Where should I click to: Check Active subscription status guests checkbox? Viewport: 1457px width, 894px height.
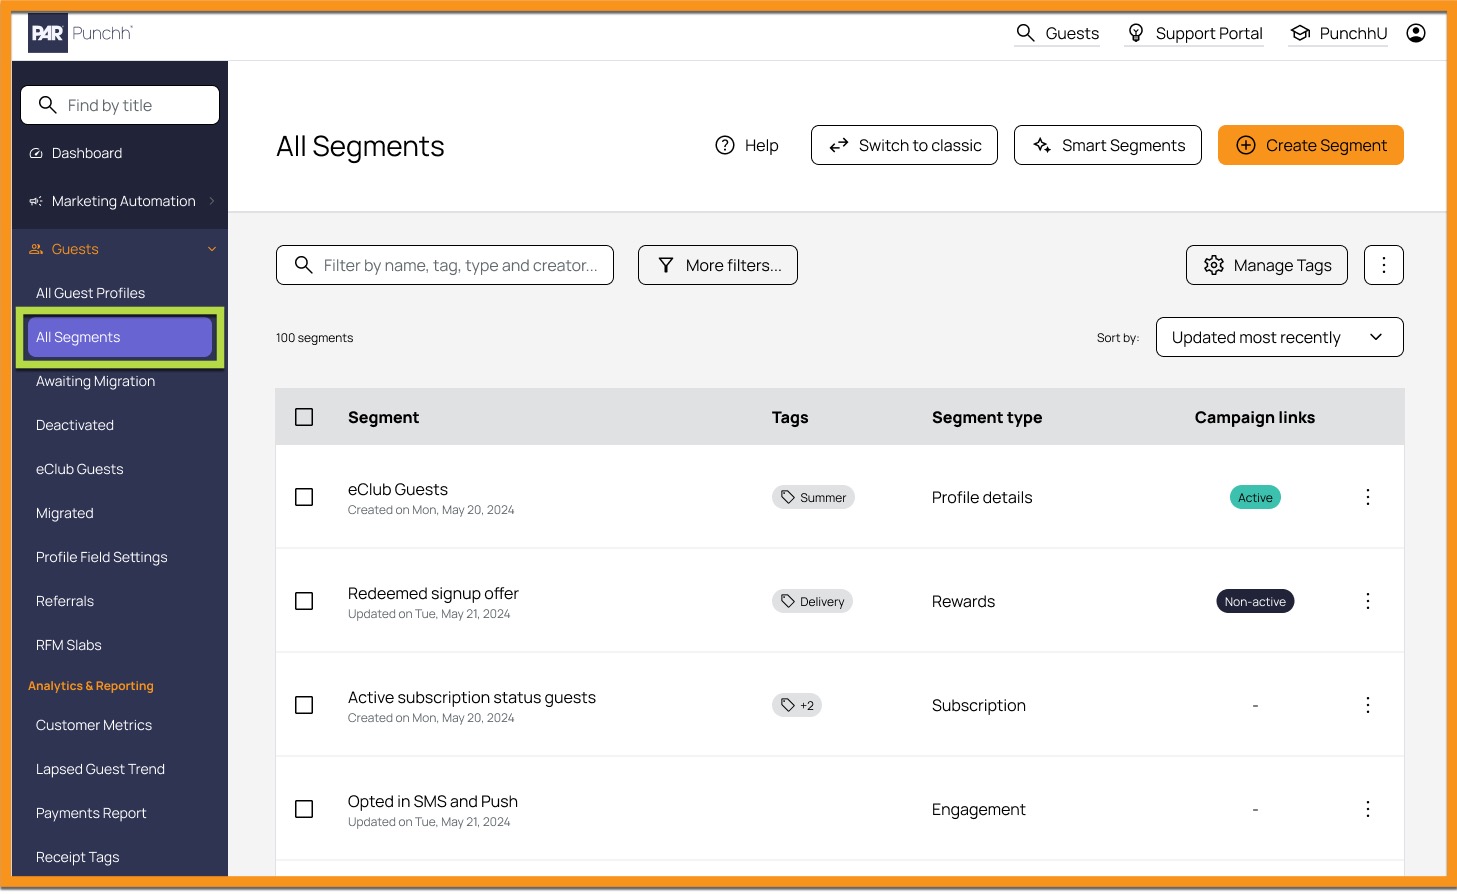click(304, 705)
